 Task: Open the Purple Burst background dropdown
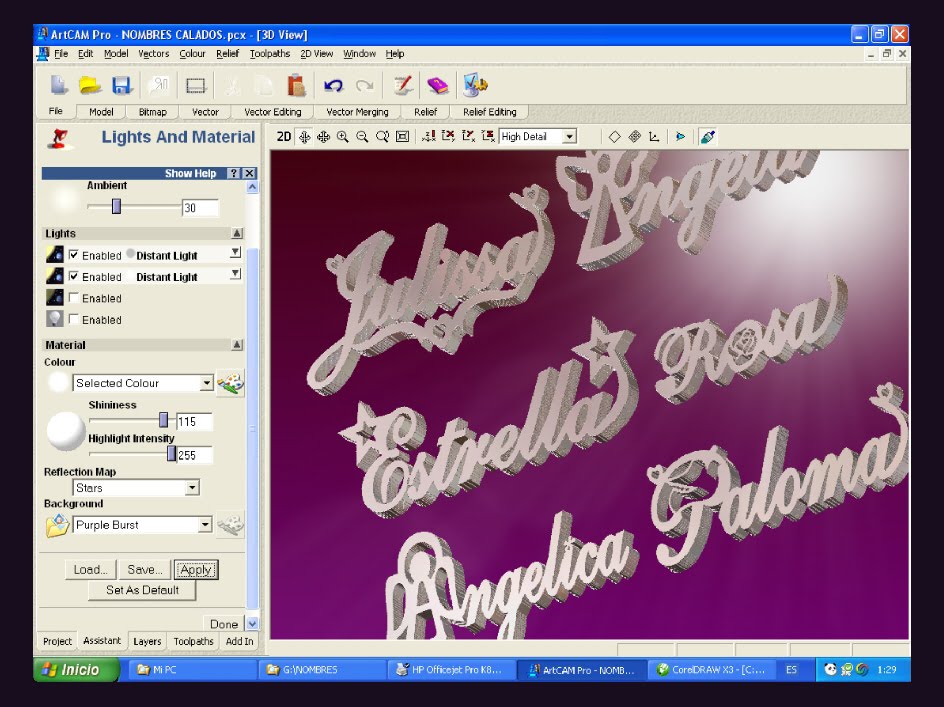[205, 525]
